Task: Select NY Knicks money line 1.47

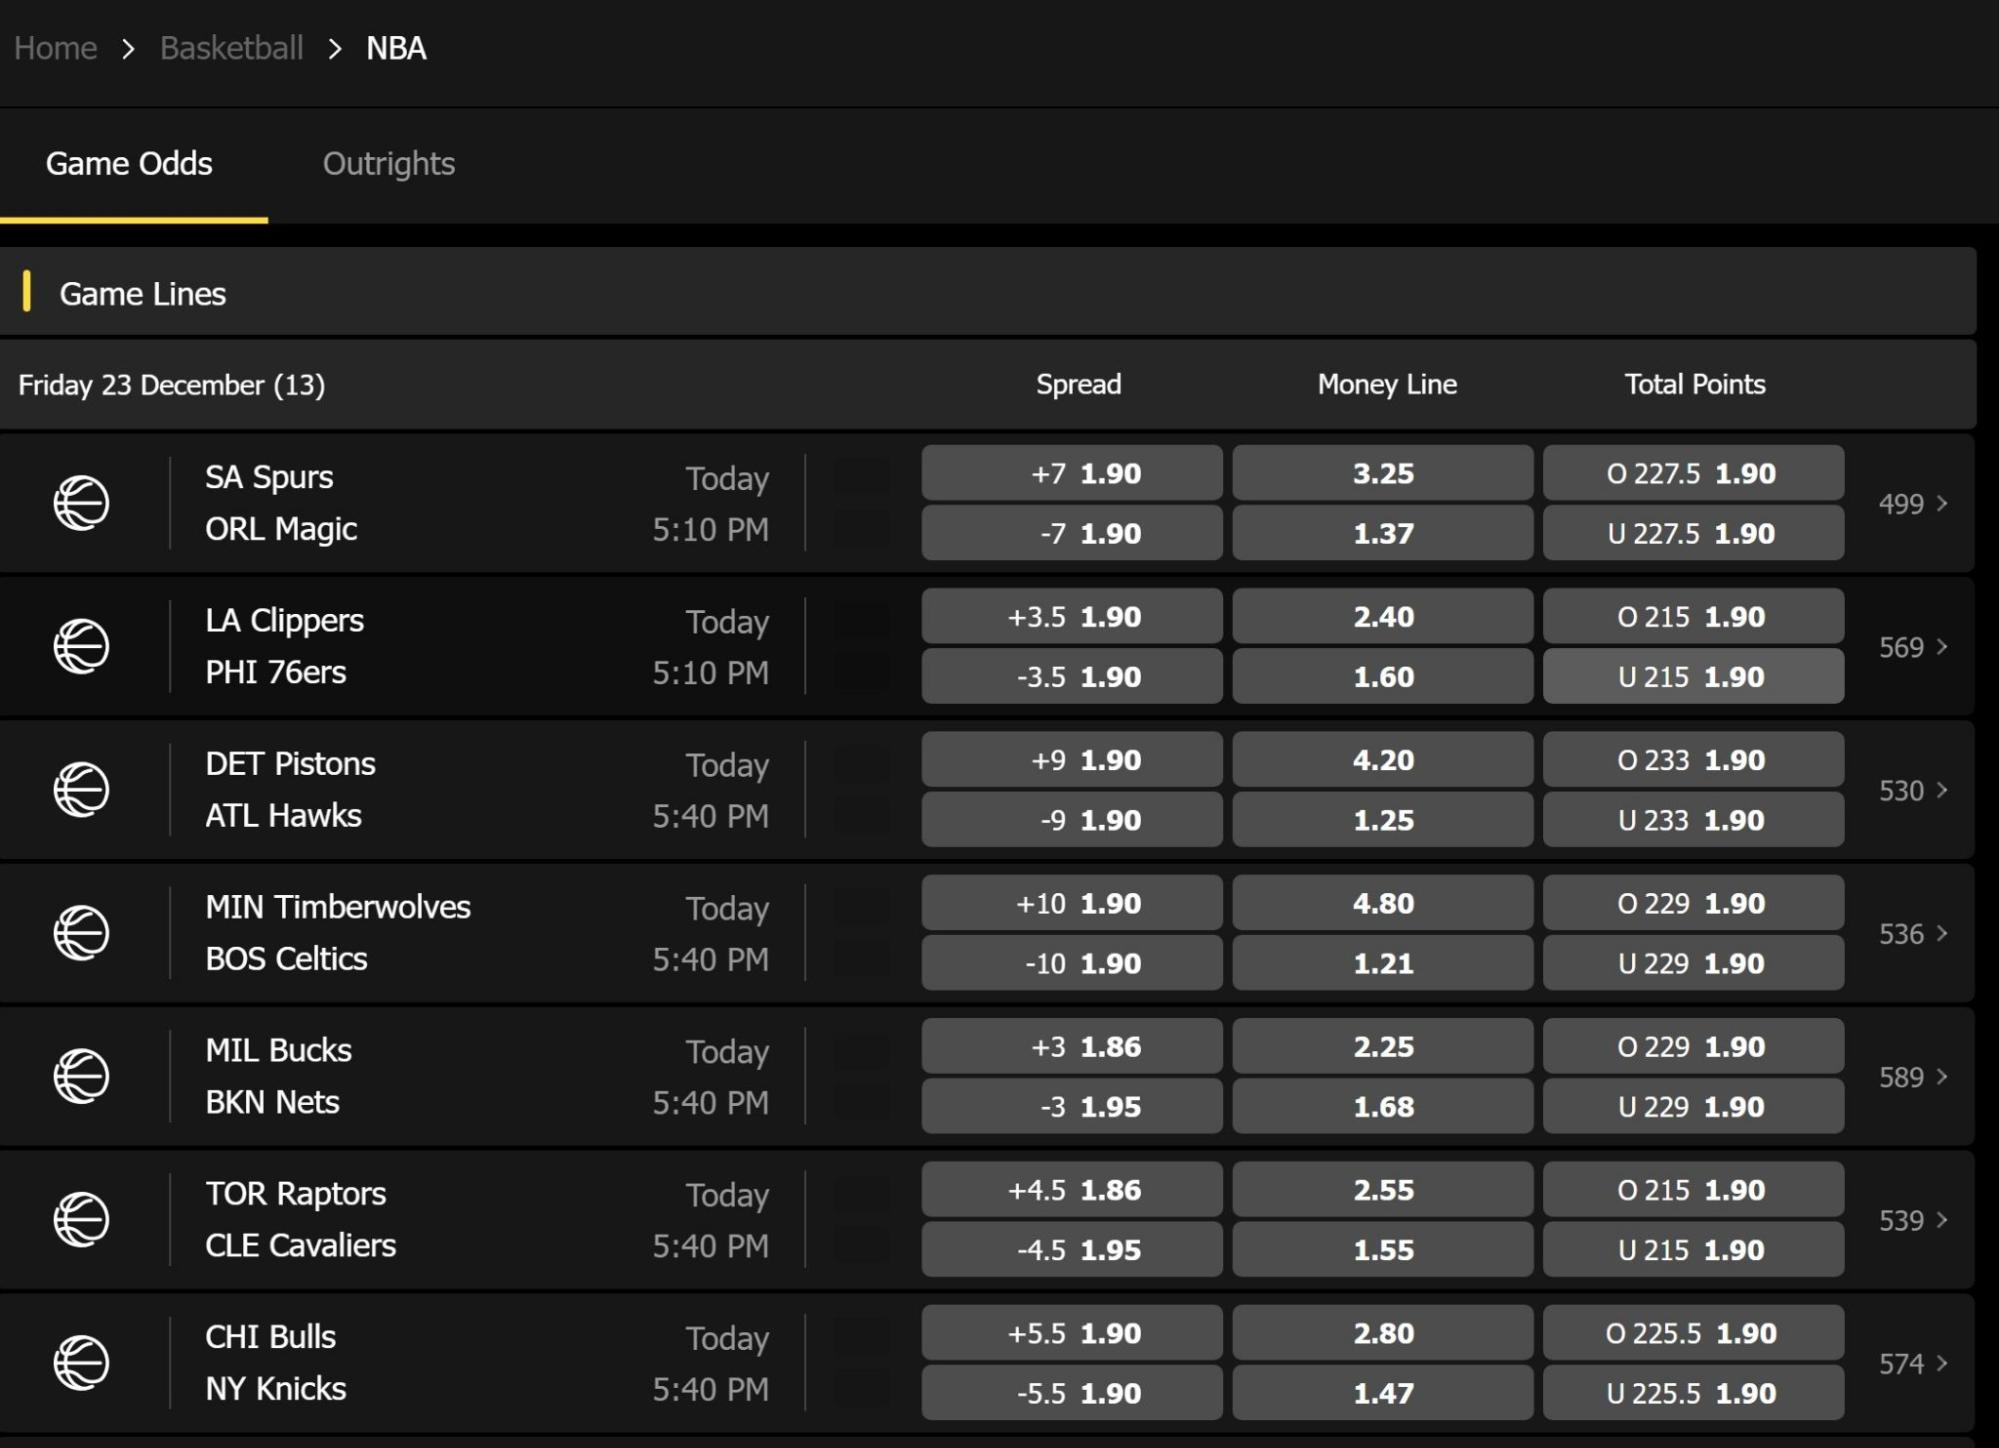Action: coord(1383,1393)
